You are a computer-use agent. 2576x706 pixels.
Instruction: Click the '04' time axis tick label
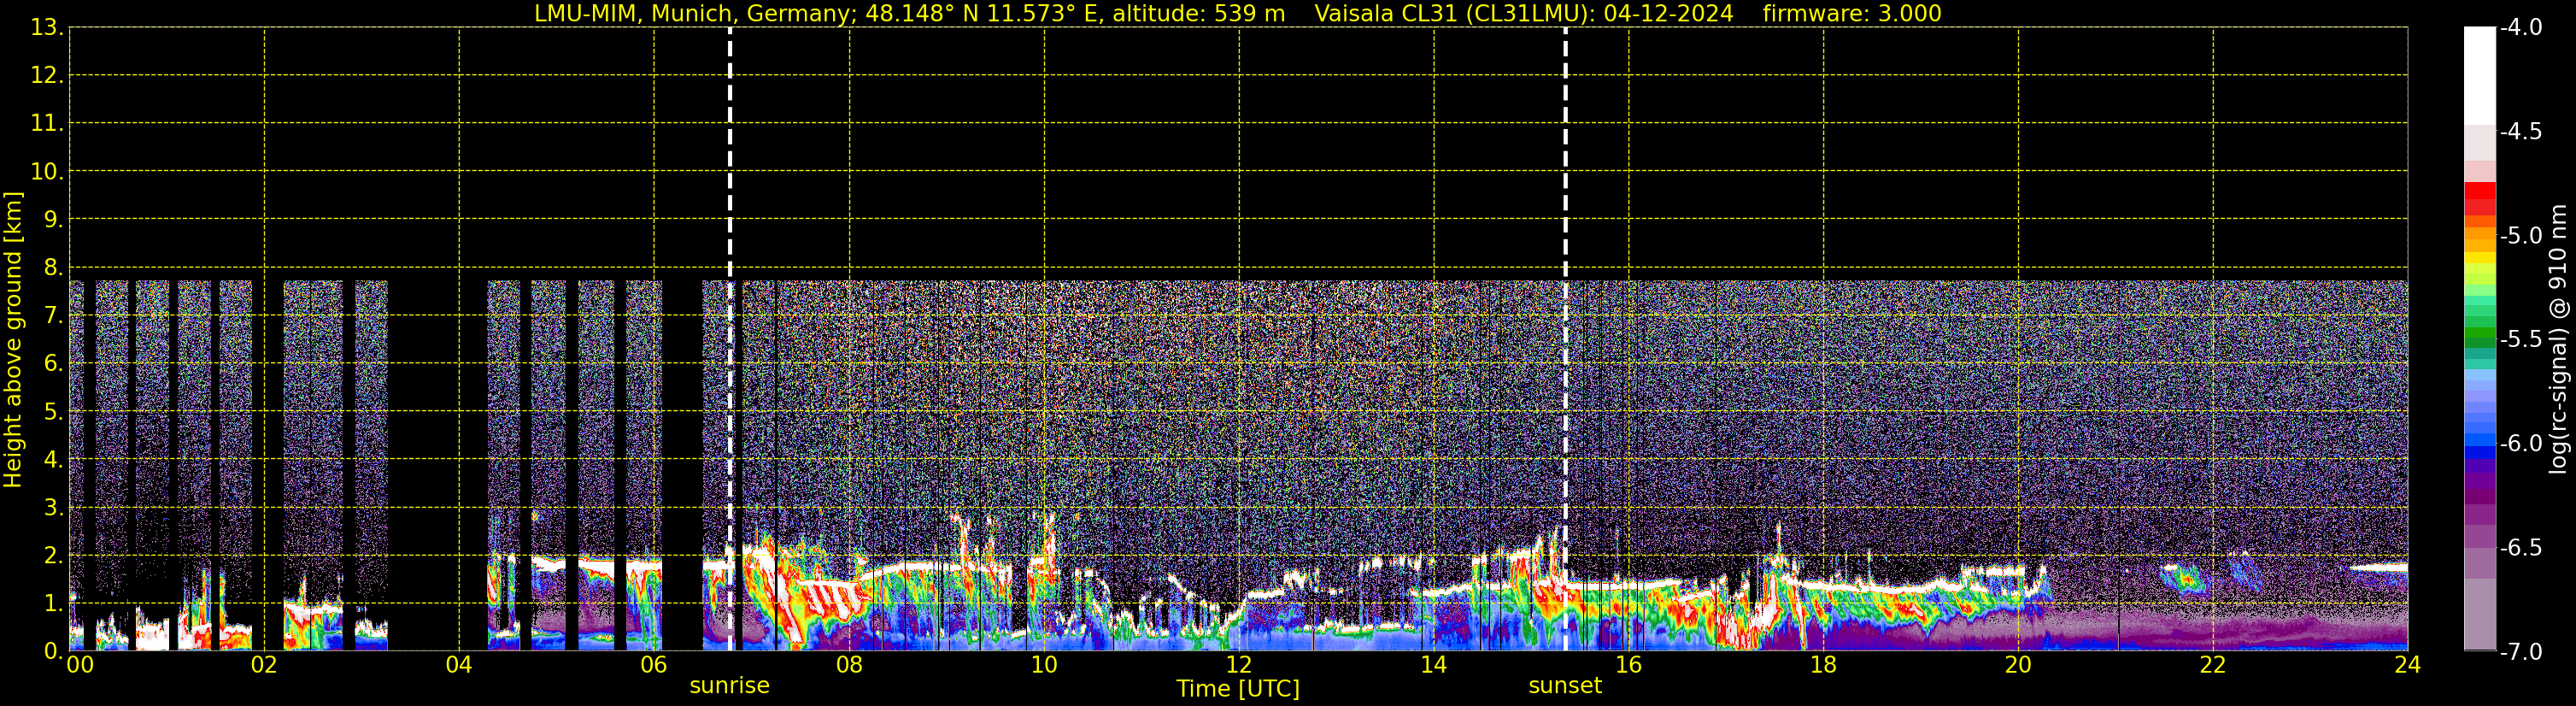(x=459, y=666)
